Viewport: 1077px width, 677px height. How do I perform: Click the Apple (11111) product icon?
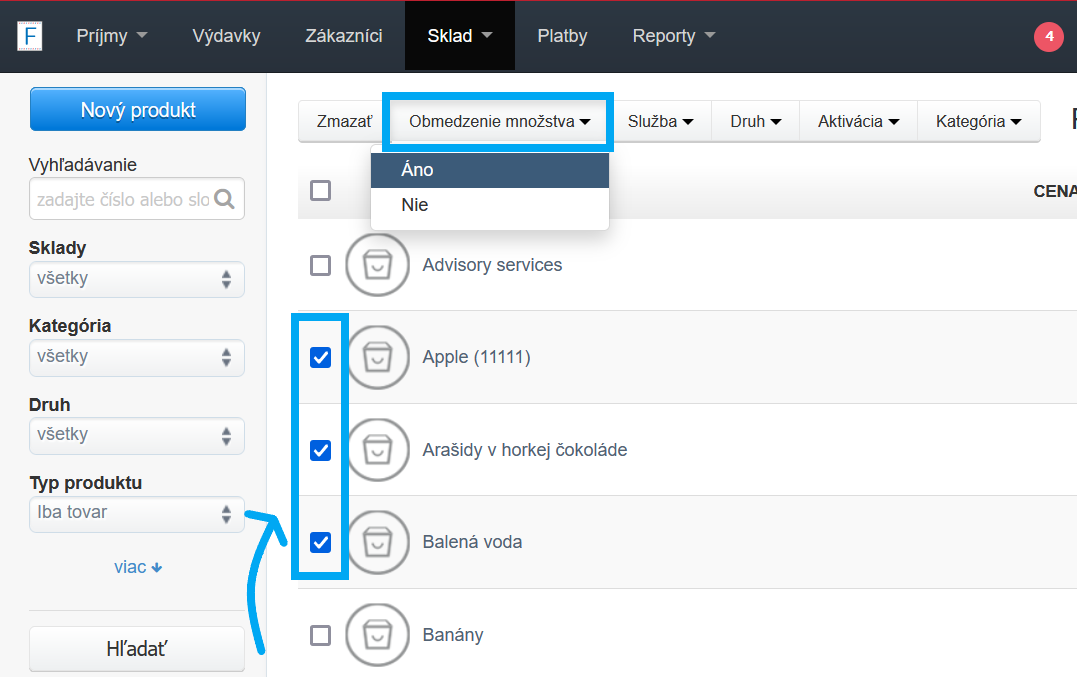[x=377, y=357]
